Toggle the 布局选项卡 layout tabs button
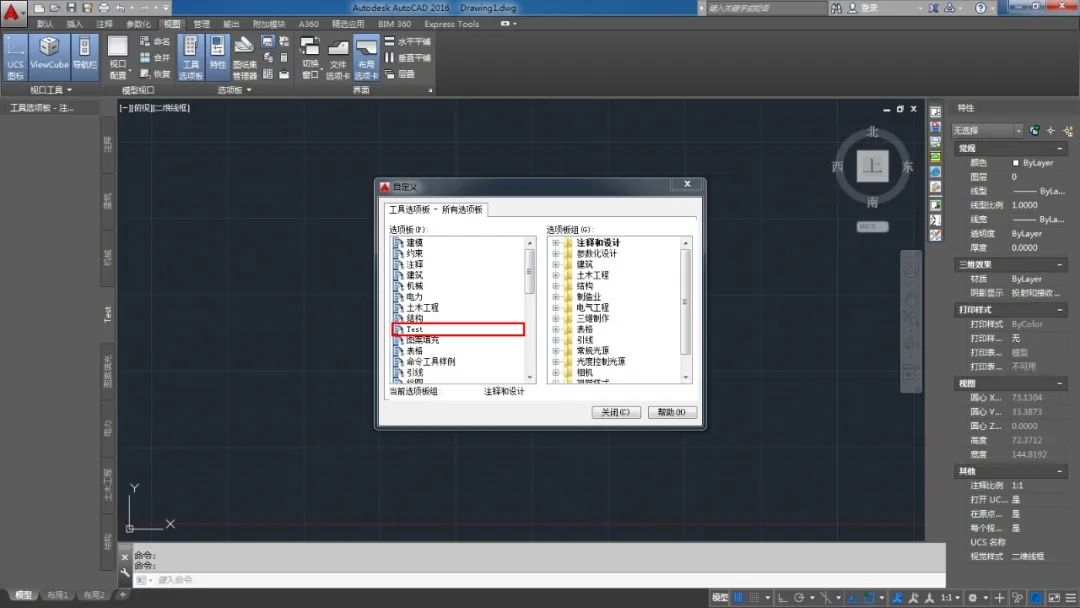 [367, 57]
